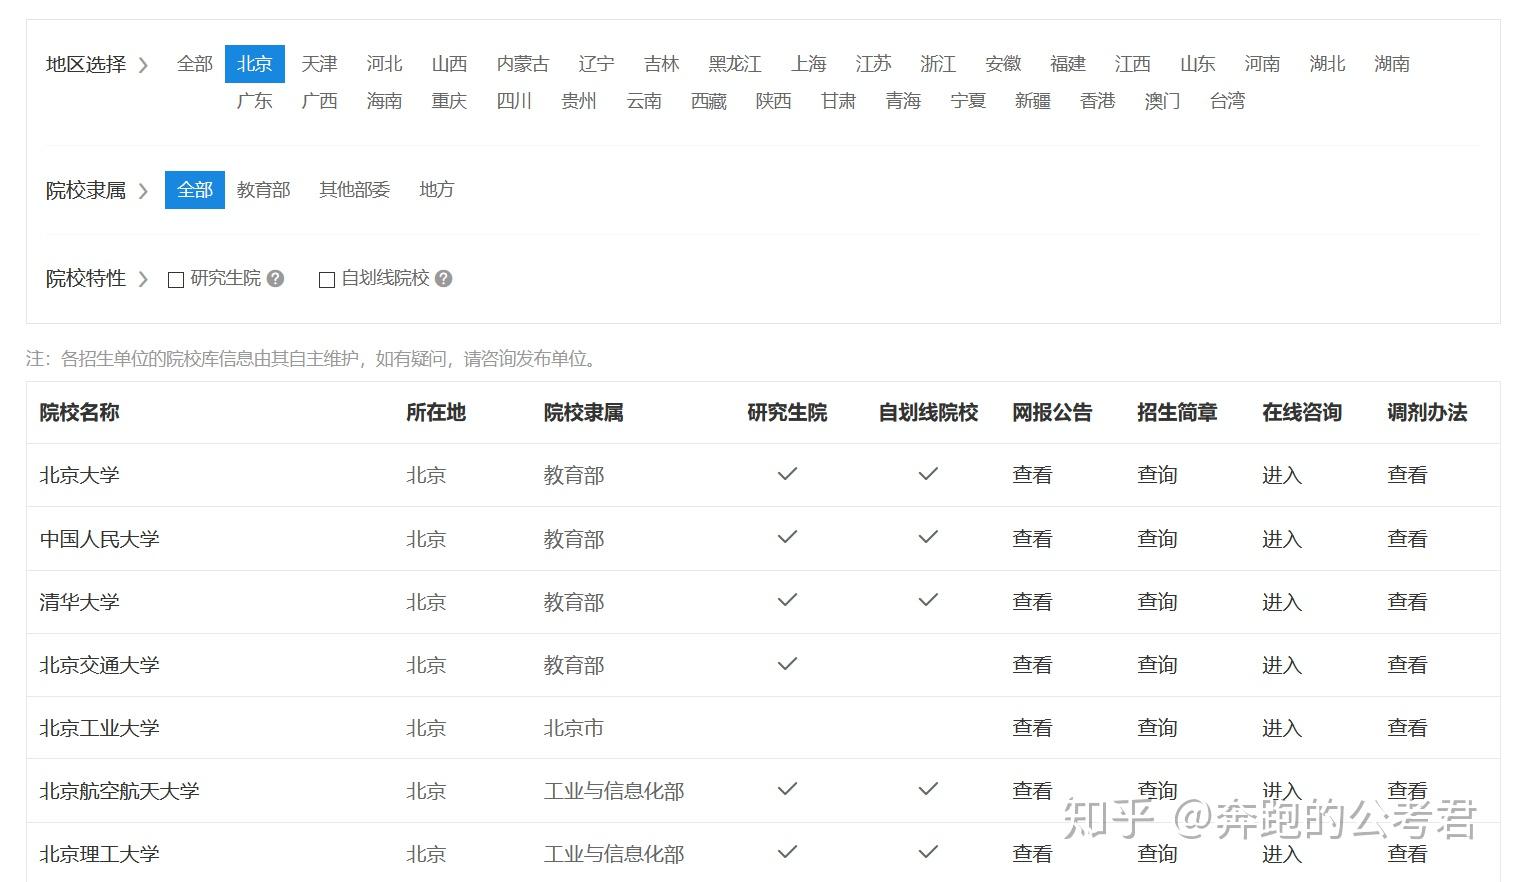The height and width of the screenshot is (882, 1516).
Task: View 调剂办法 for 中国人民大学
Action: click(x=1407, y=539)
